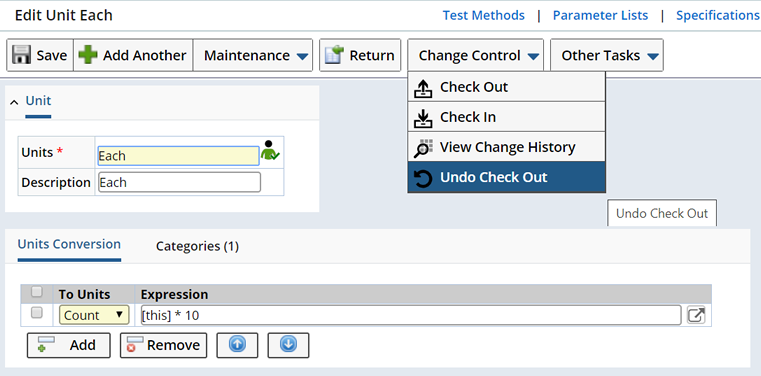Tick the header select-all checkbox
This screenshot has width=761, height=376.
click(36, 292)
